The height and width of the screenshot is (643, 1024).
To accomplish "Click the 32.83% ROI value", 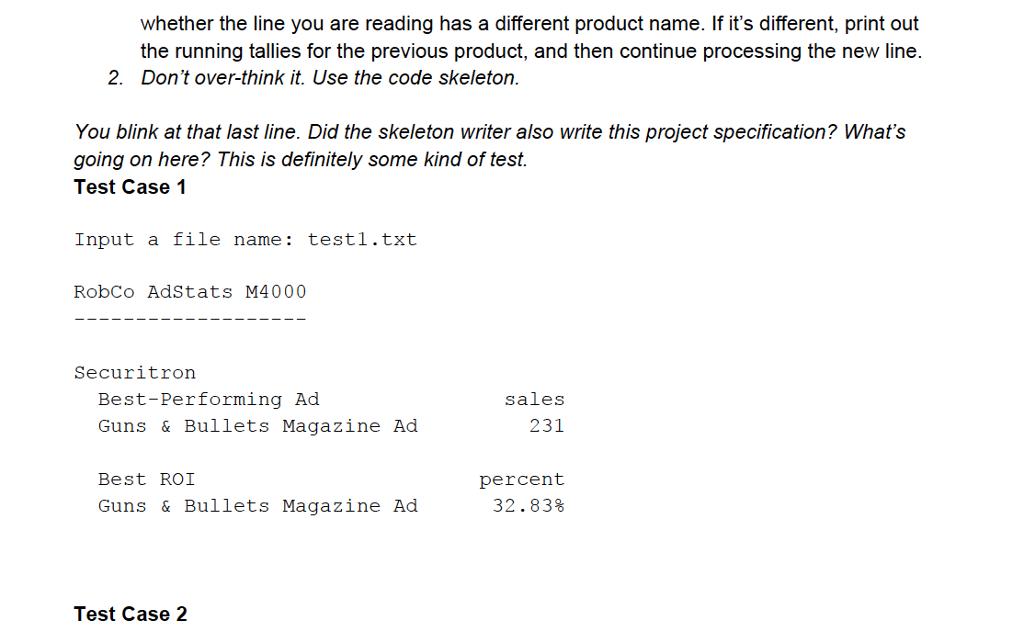I will coord(528,506).
